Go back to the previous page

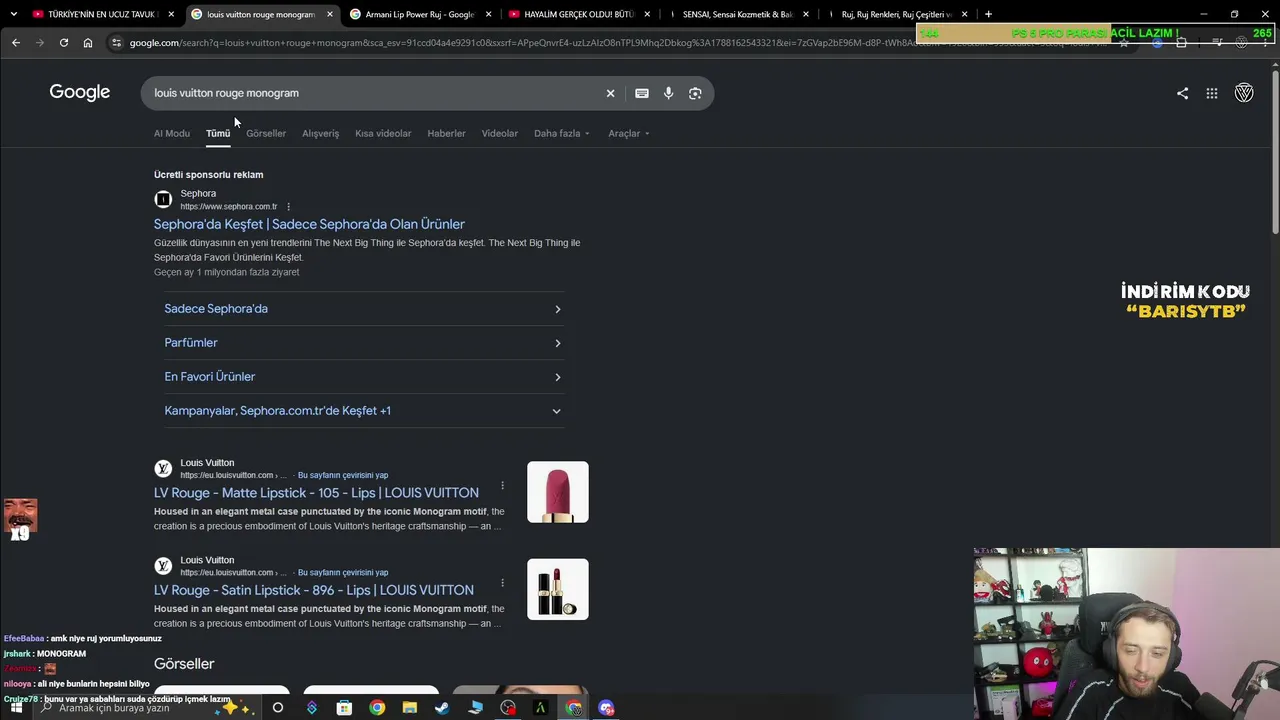coord(16,42)
